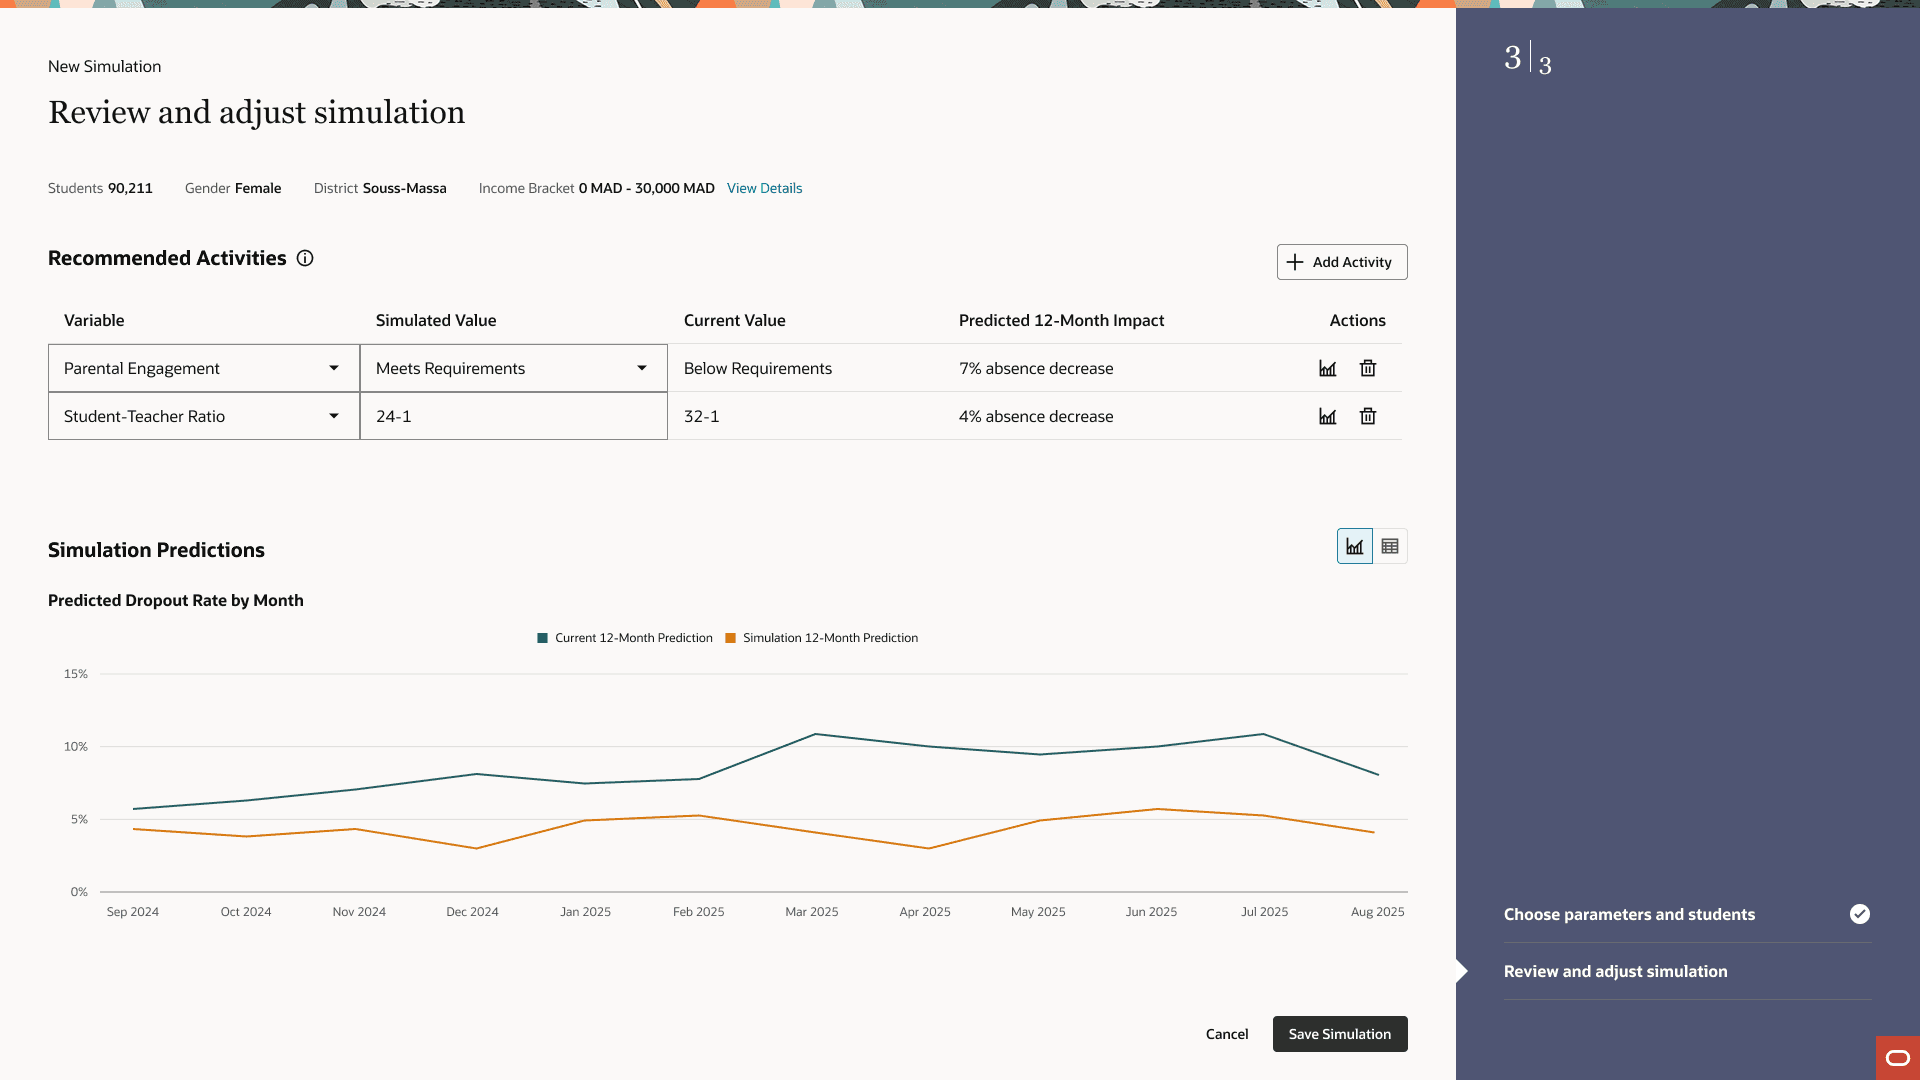Click Simulation 12-Month Prediction orange swatch
This screenshot has height=1080, width=1920.
[730, 638]
